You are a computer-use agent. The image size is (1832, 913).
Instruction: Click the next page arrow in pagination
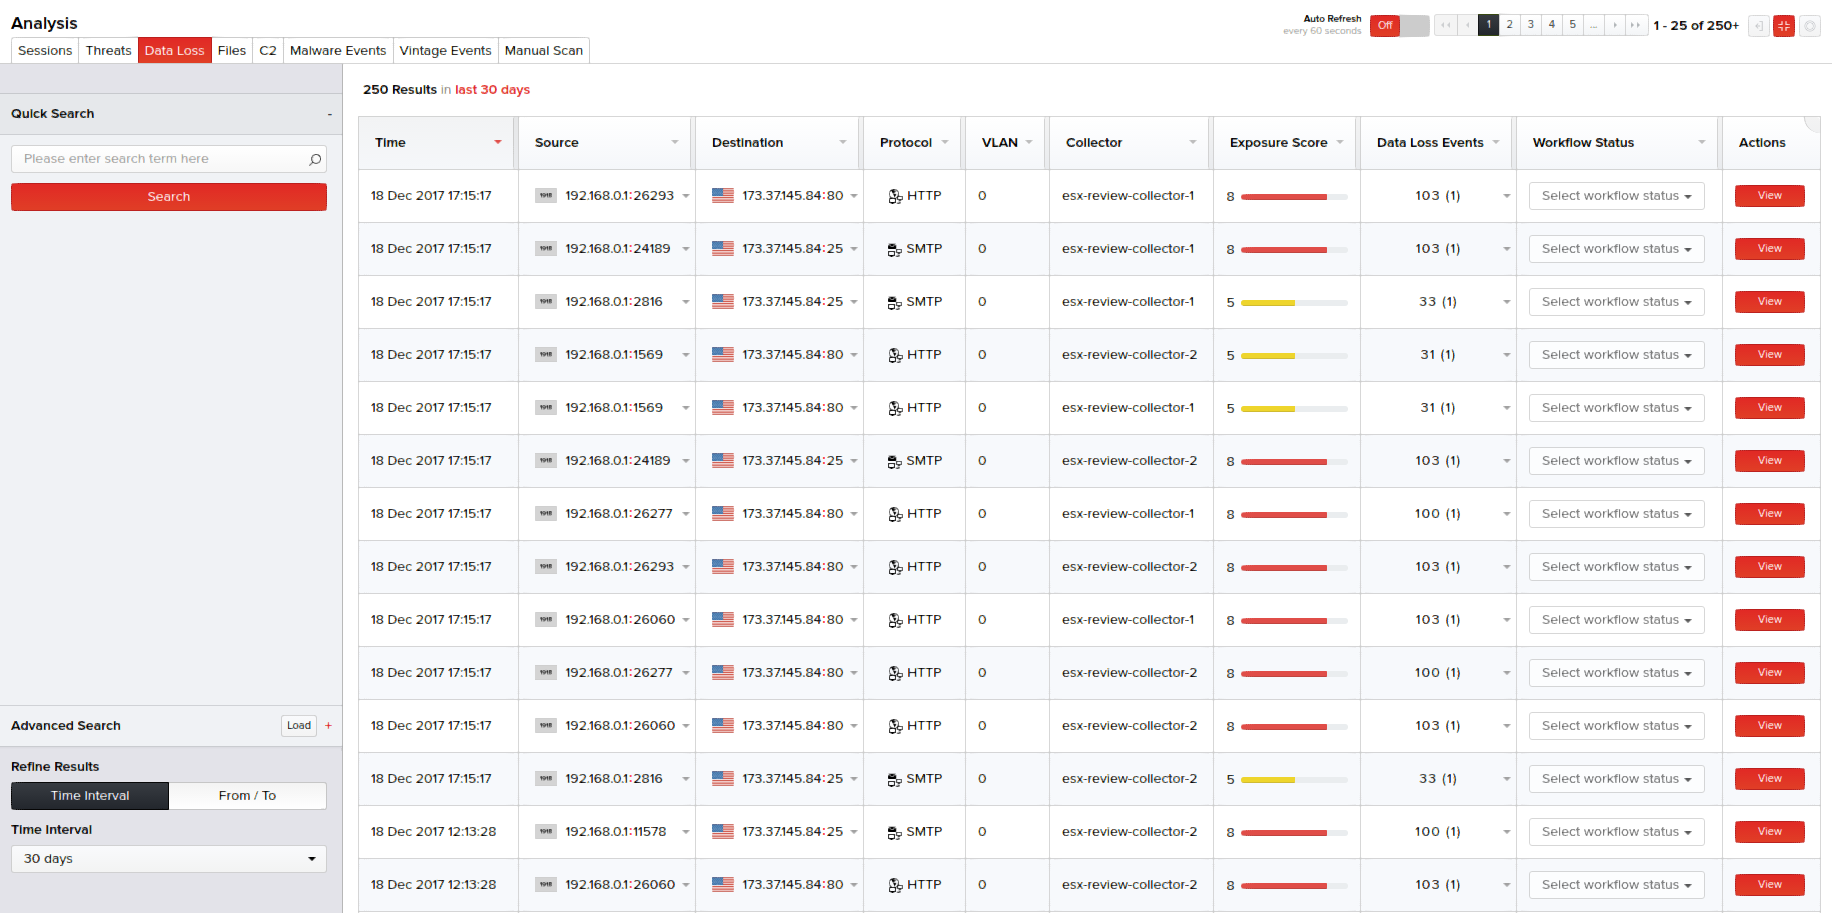click(x=1614, y=25)
